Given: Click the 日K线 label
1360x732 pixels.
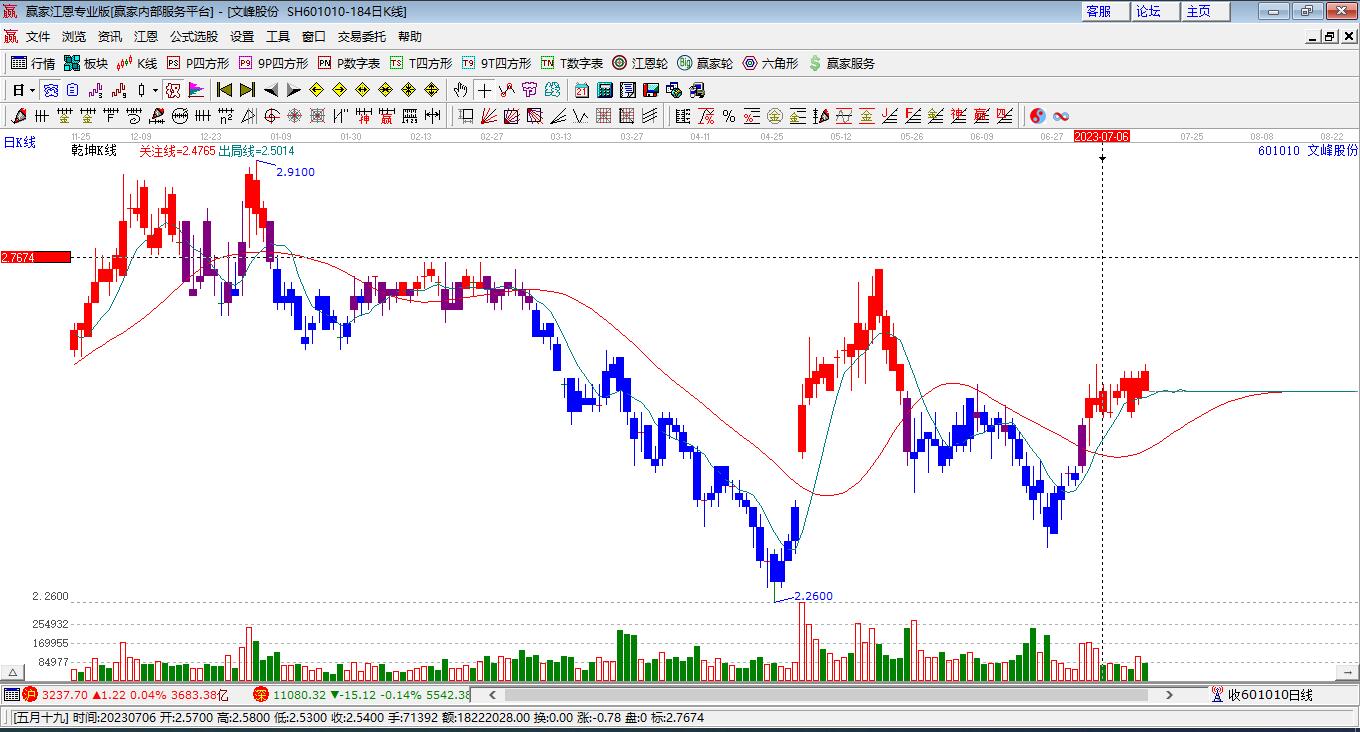Looking at the screenshot, I should tap(19, 142).
